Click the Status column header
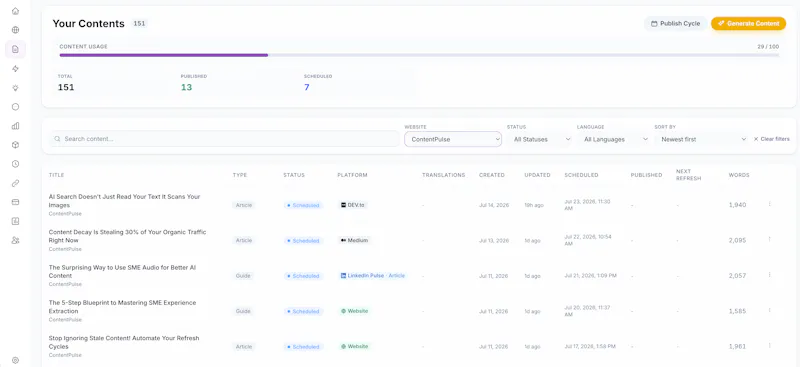The image size is (800, 367). [x=294, y=175]
